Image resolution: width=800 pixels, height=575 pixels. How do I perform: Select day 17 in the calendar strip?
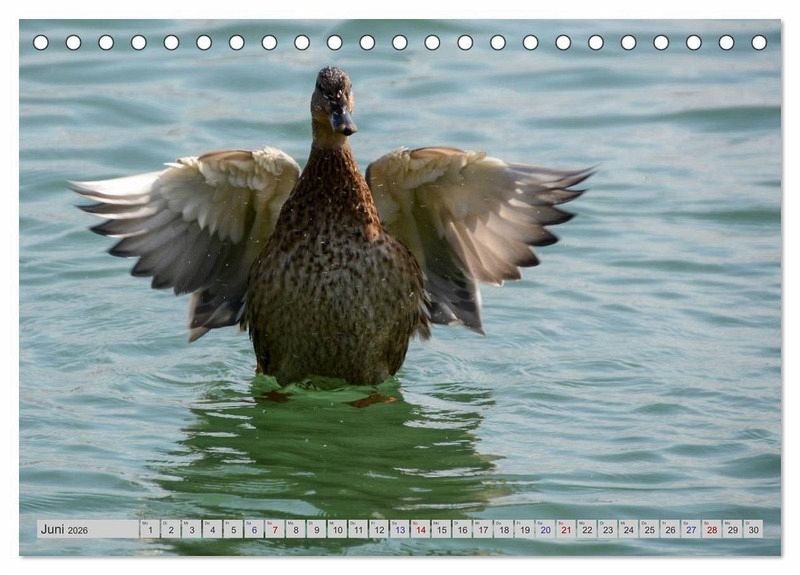pos(483,529)
